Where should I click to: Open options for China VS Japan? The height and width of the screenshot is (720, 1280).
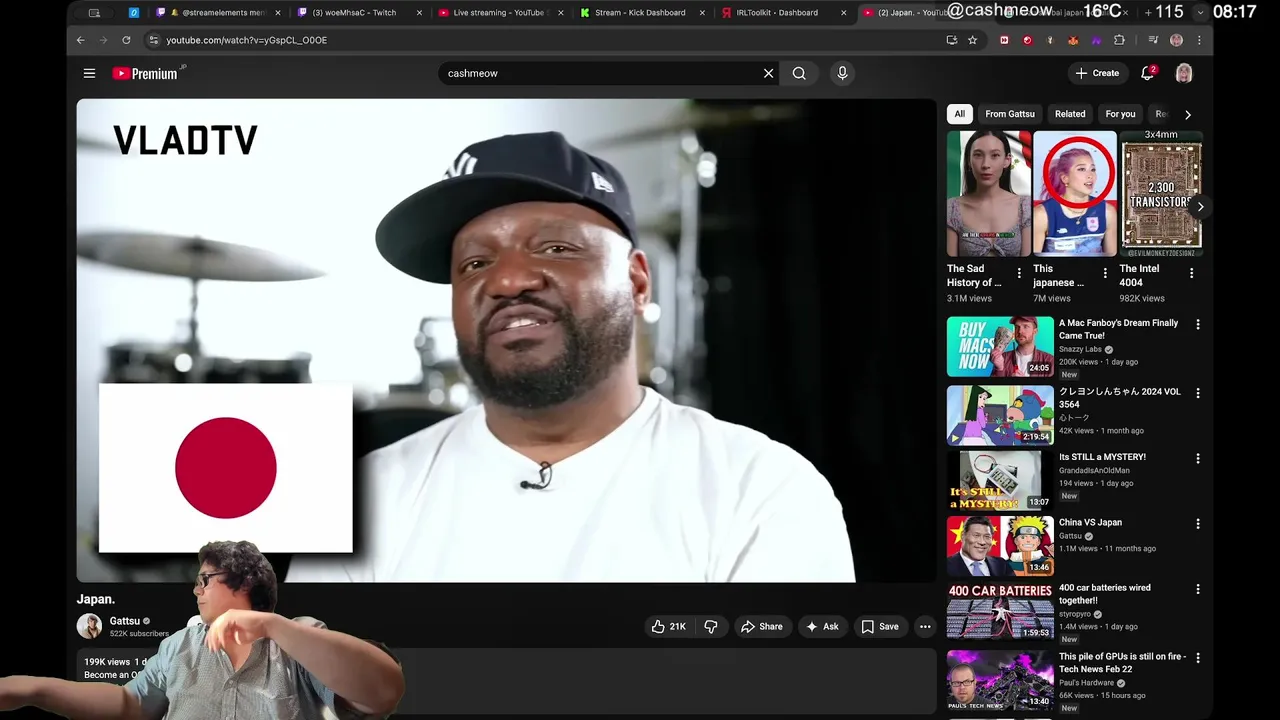[x=1197, y=523]
